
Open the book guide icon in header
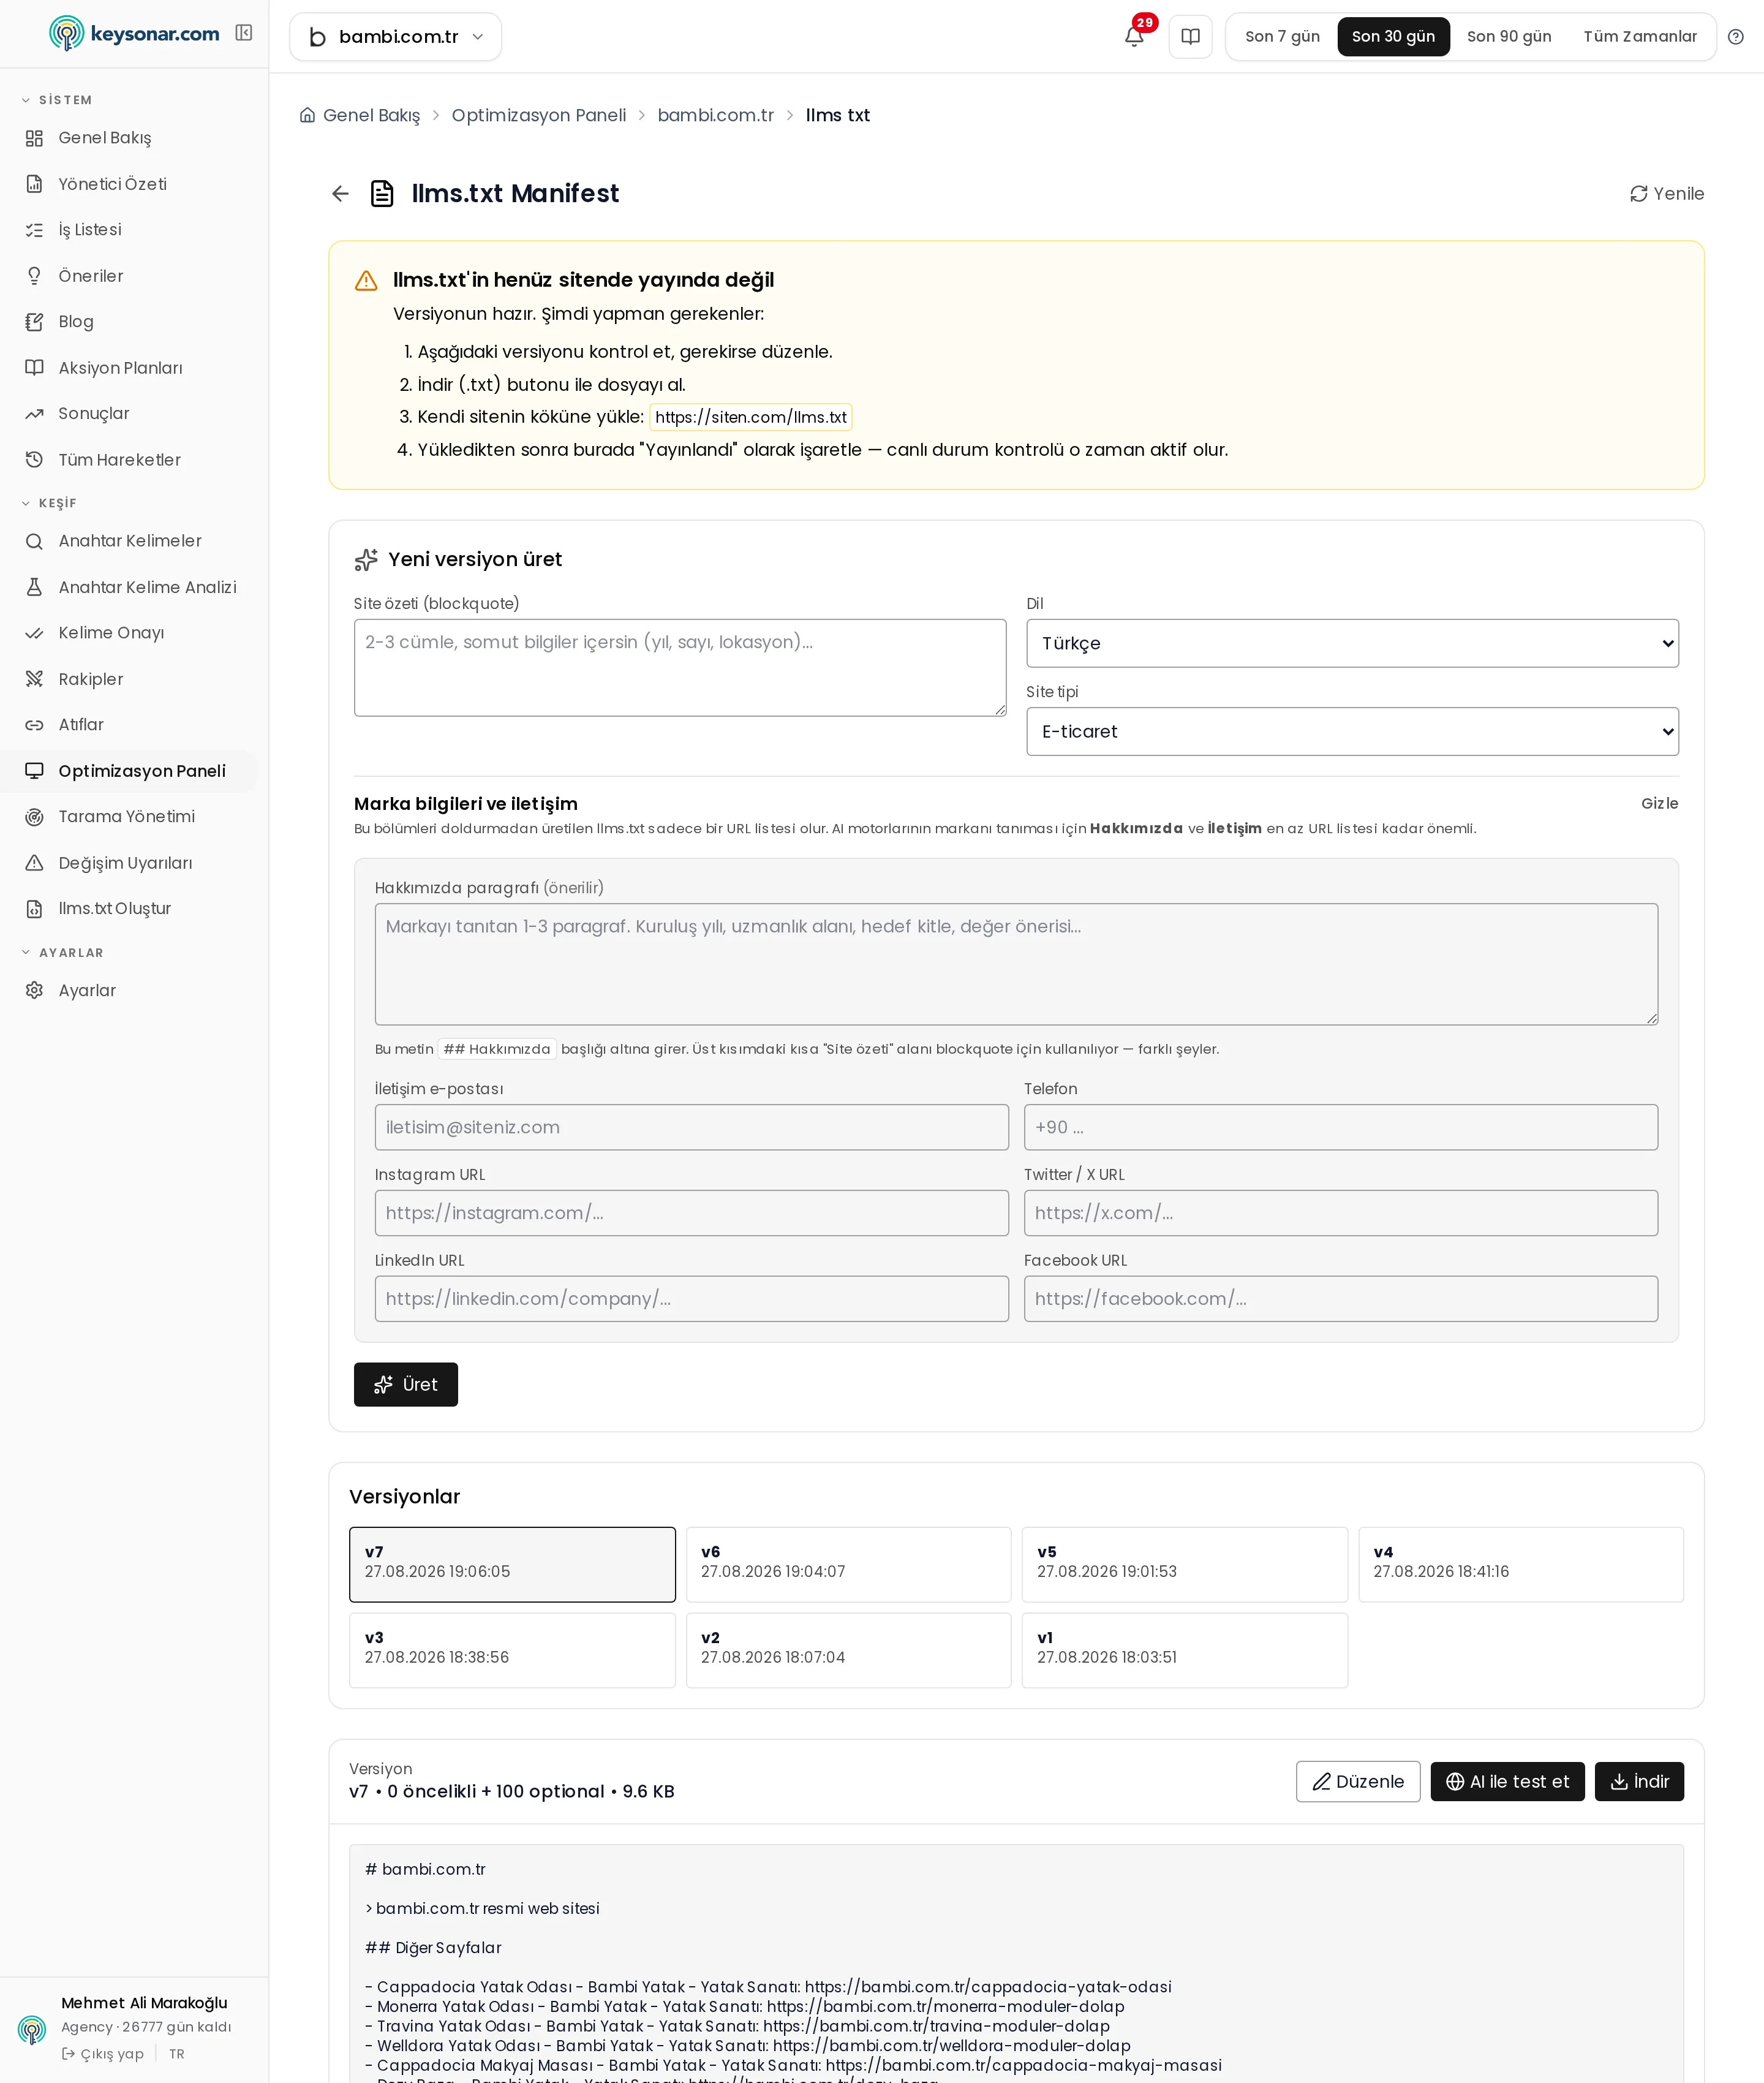coord(1190,37)
